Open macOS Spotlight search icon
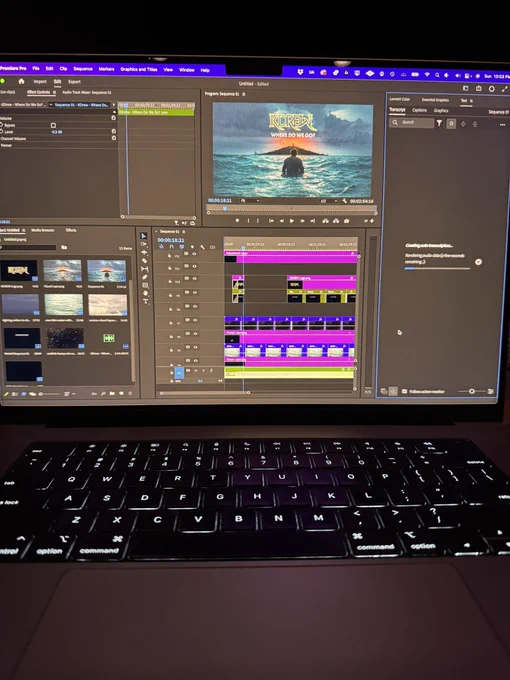Viewport: 510px width, 680px height. [x=437, y=75]
